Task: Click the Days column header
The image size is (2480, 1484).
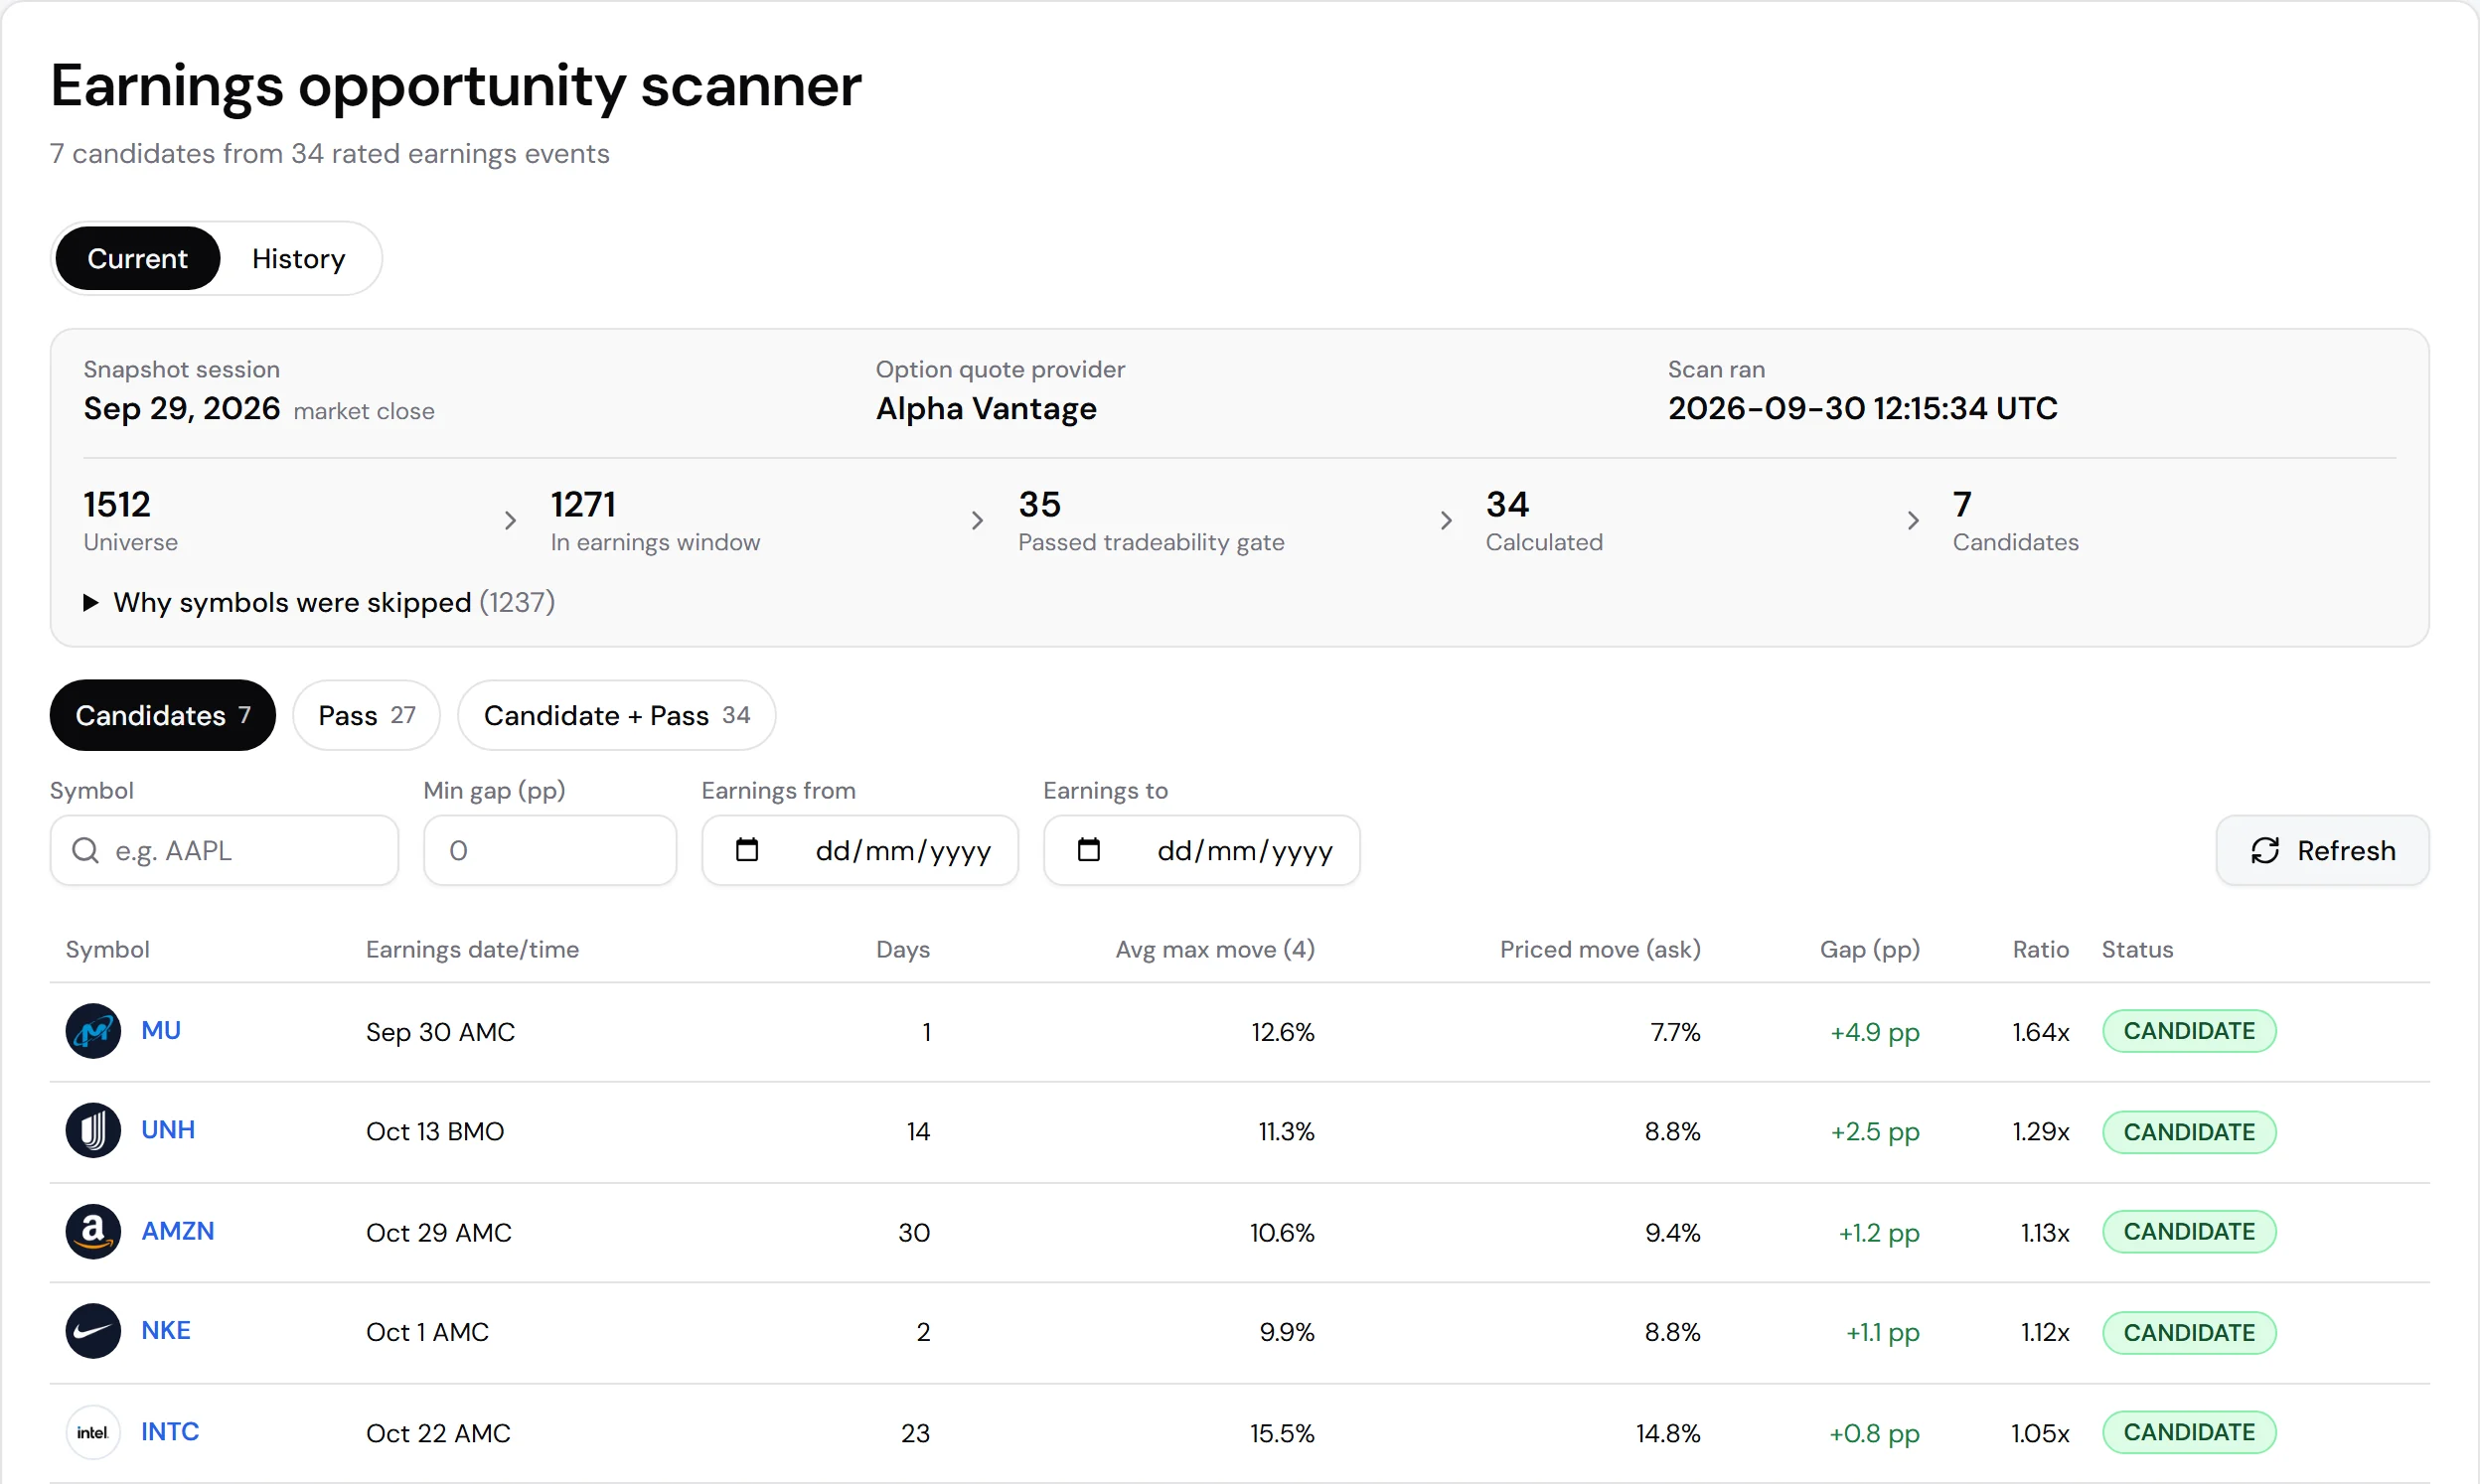Action: tap(903, 950)
